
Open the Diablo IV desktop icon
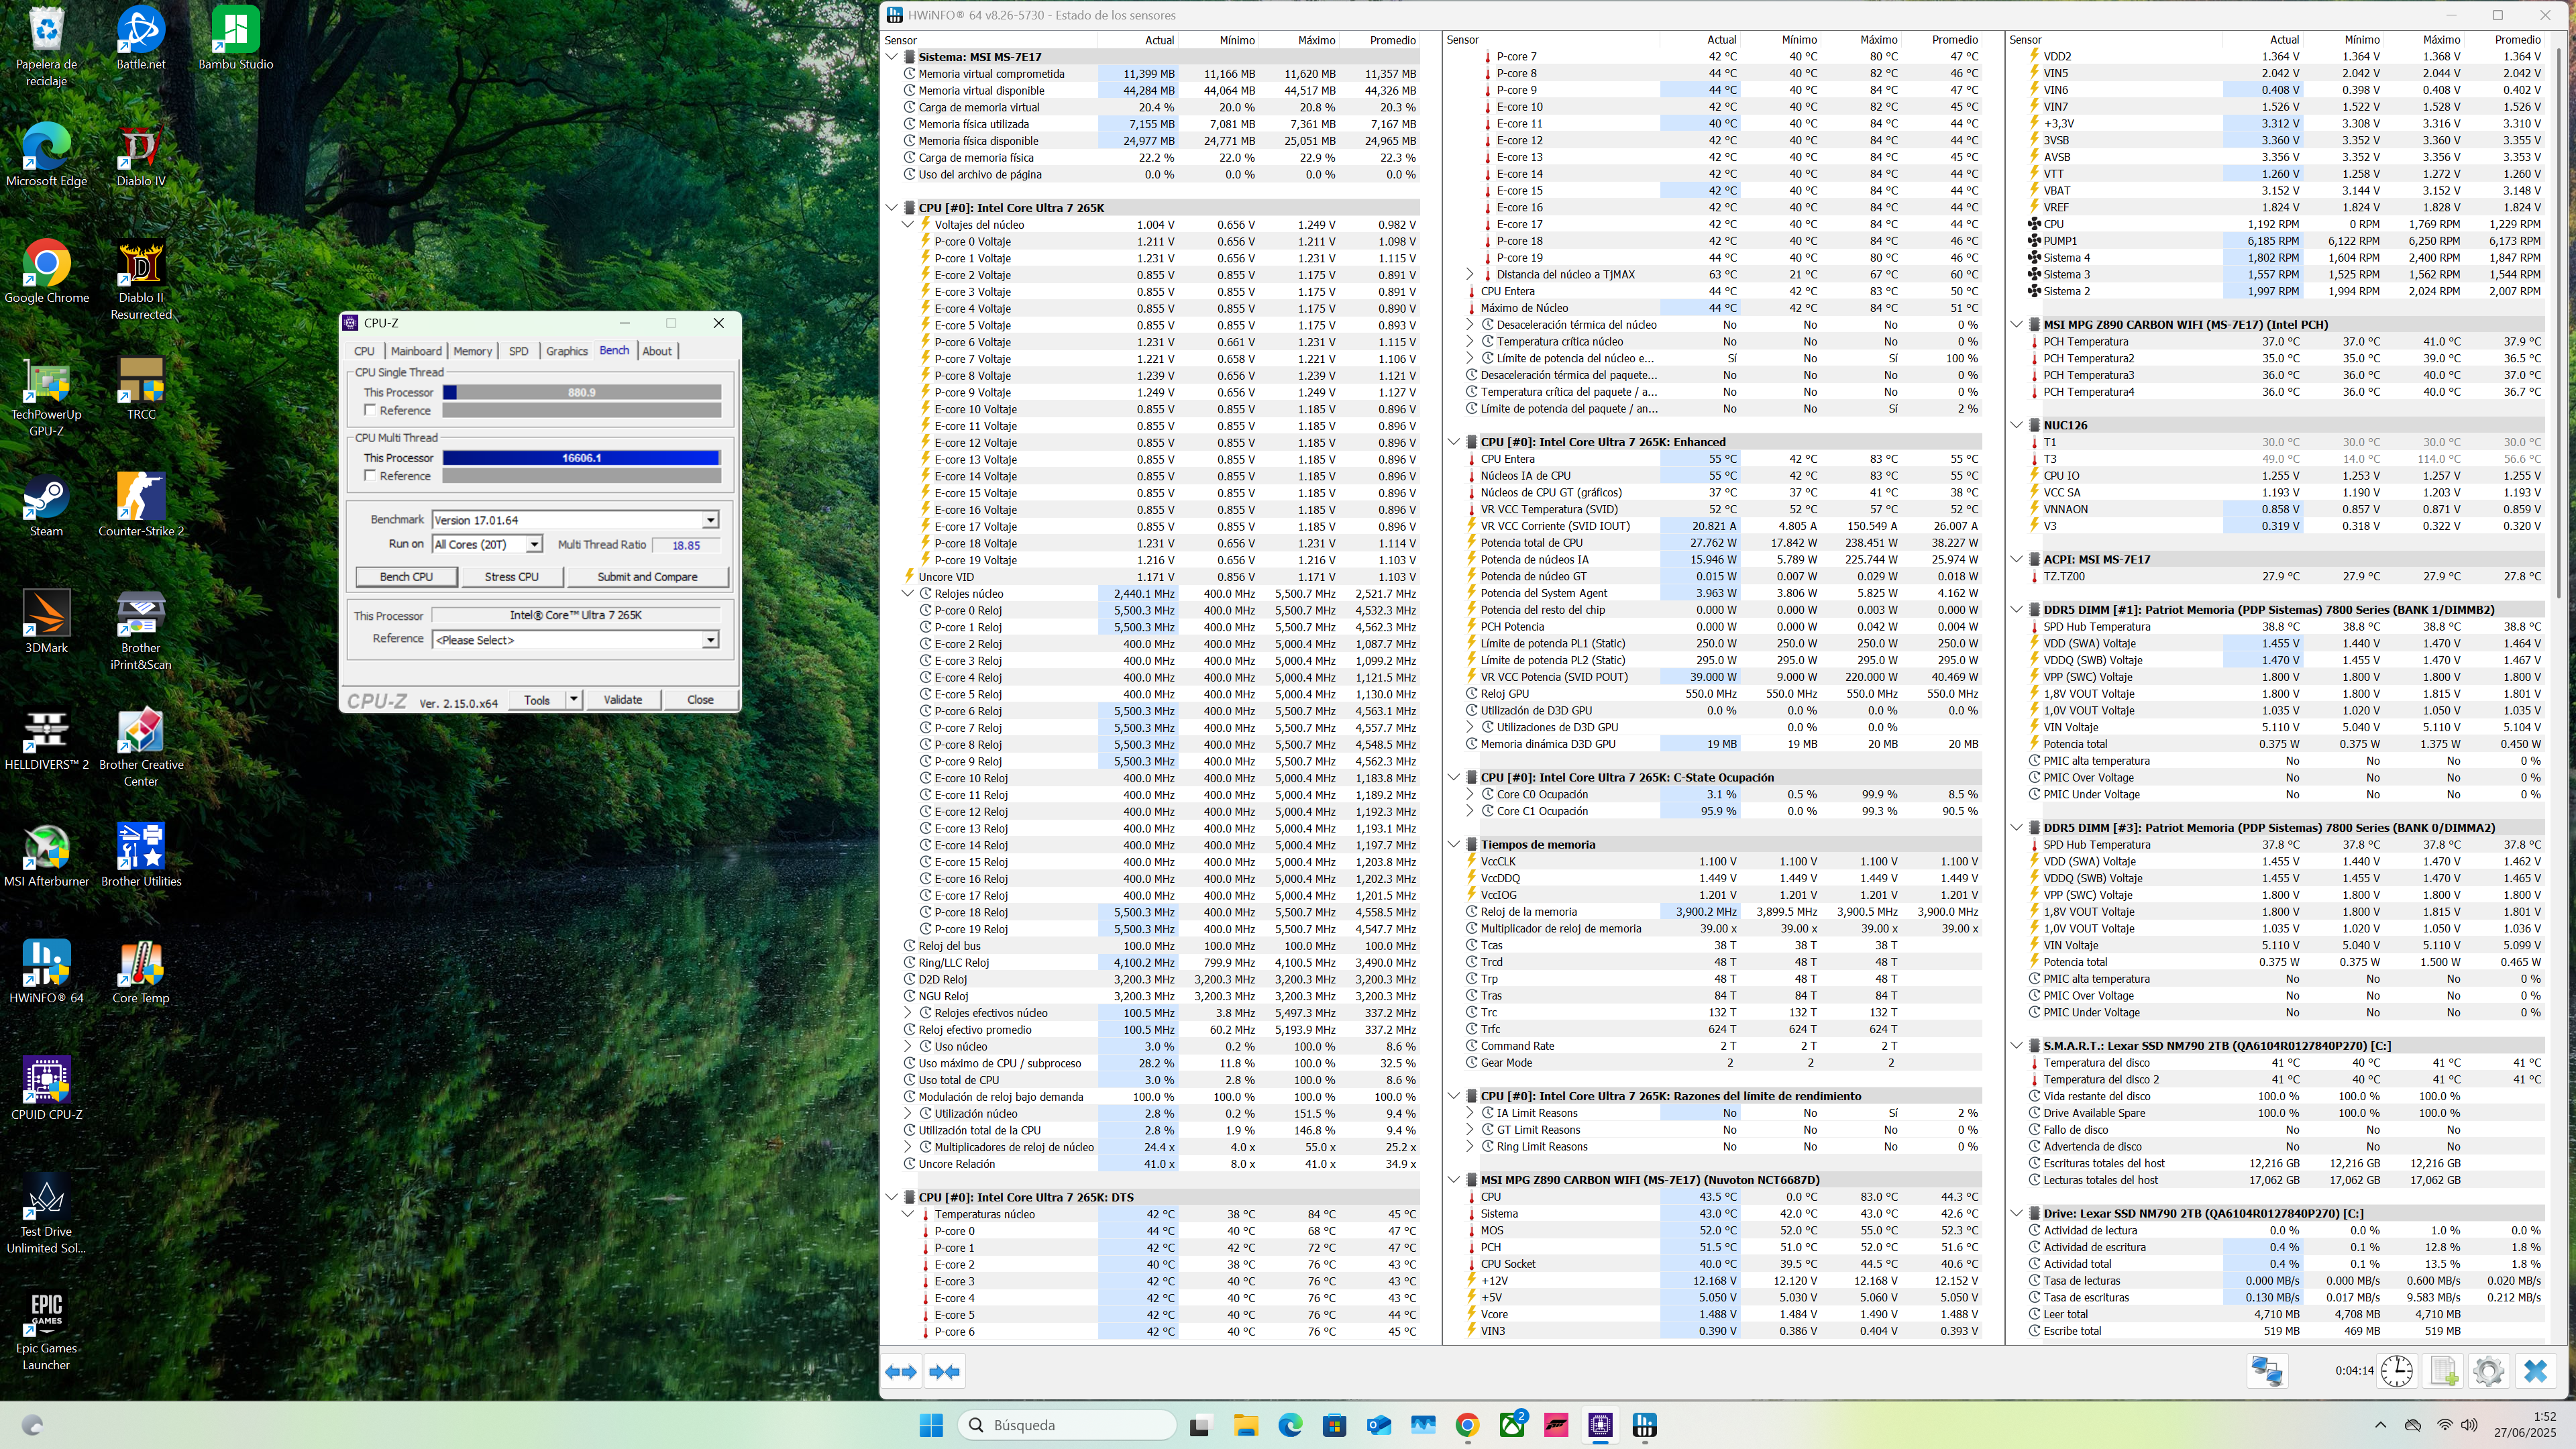[141, 155]
